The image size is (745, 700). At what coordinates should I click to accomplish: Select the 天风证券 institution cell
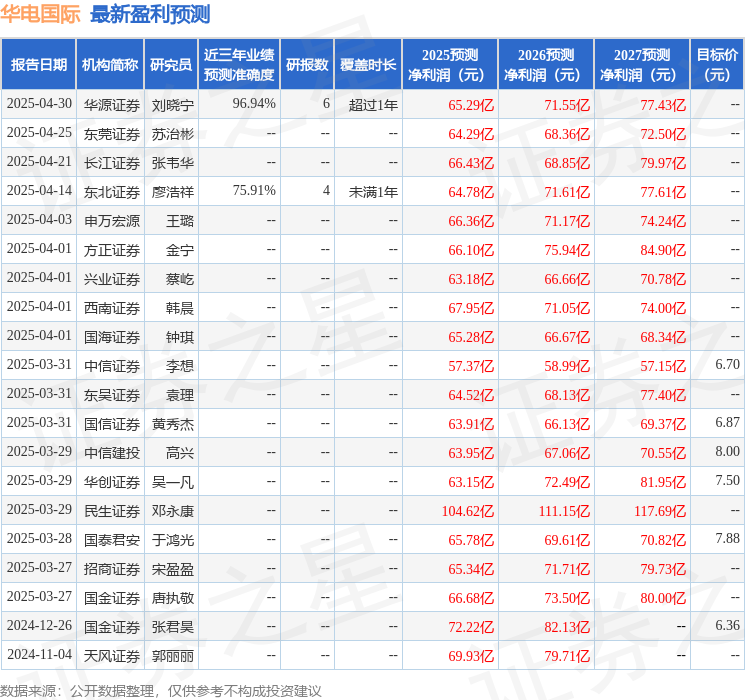[x=112, y=656]
